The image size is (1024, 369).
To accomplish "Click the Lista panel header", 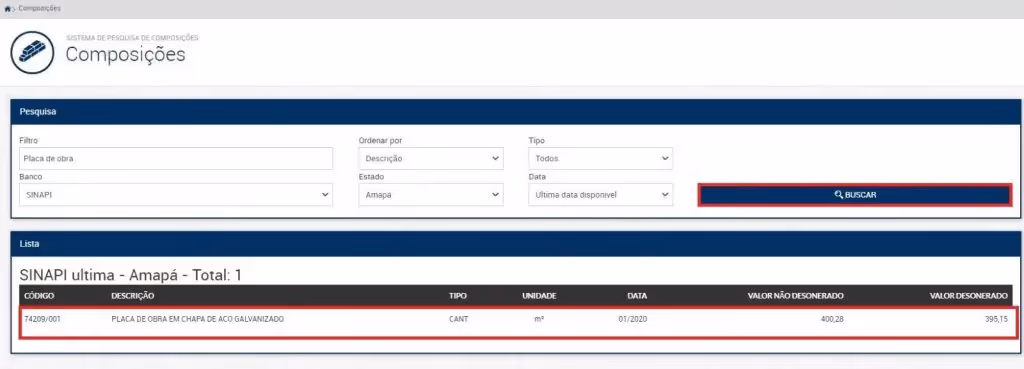I will [x=515, y=244].
